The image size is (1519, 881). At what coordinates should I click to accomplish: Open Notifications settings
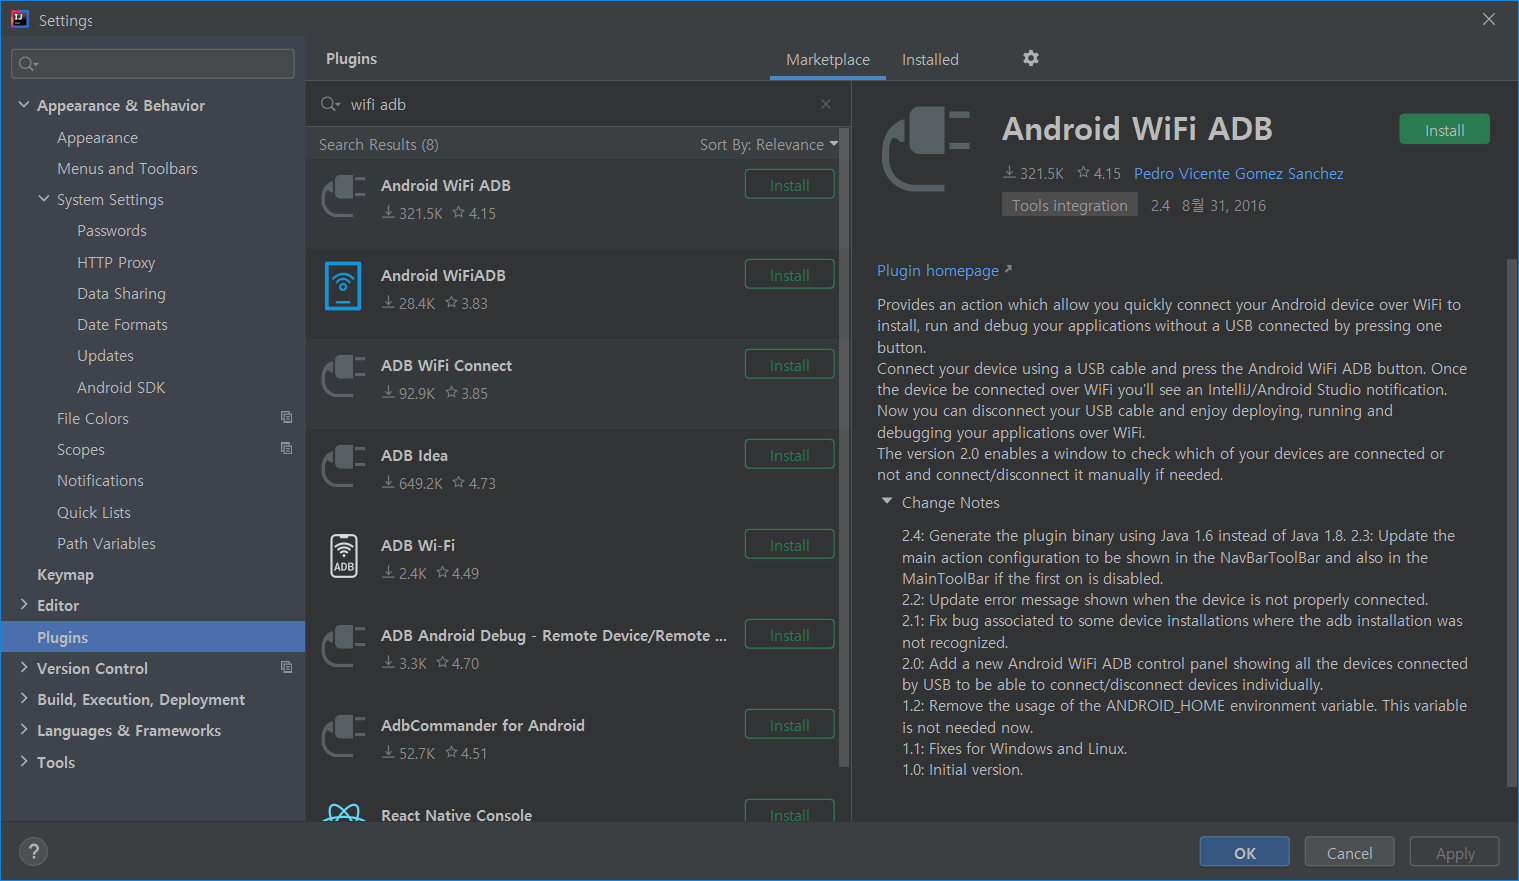pyautogui.click(x=100, y=481)
